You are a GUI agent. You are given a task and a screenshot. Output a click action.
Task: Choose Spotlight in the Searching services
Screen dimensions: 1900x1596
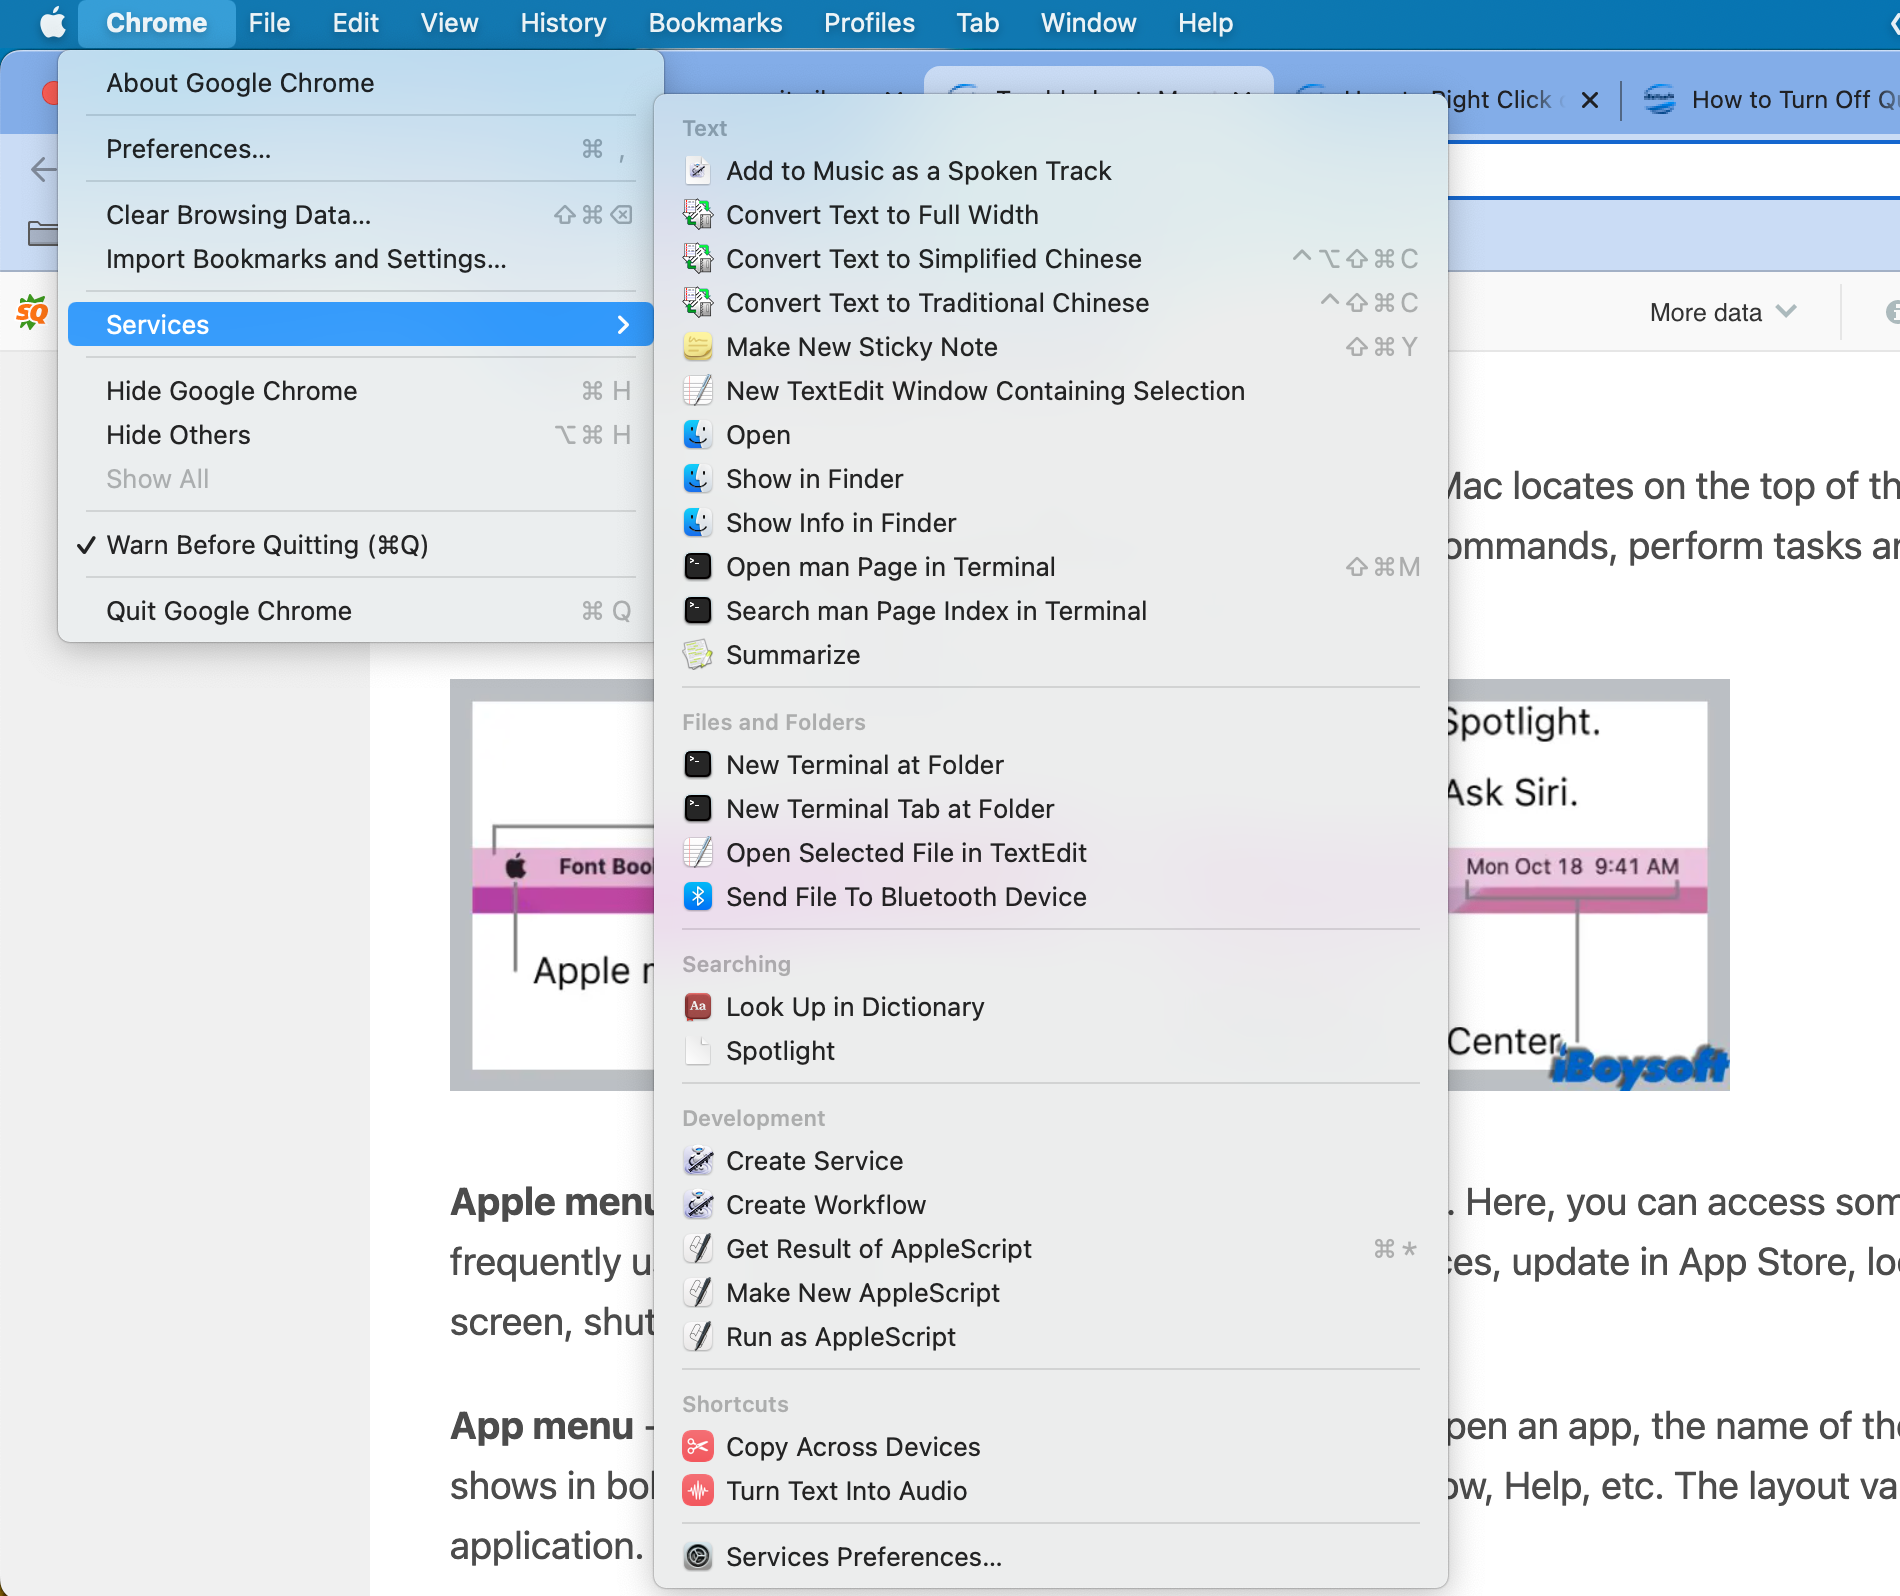[x=1050, y=1051]
